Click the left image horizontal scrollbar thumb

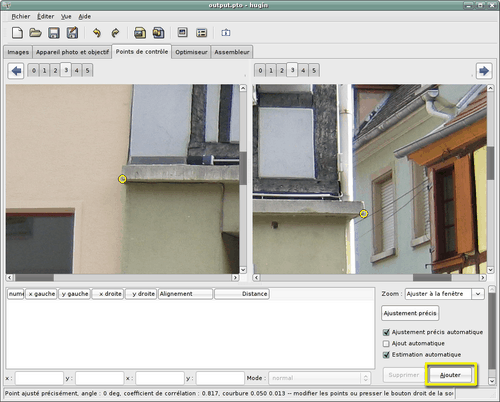34,278
